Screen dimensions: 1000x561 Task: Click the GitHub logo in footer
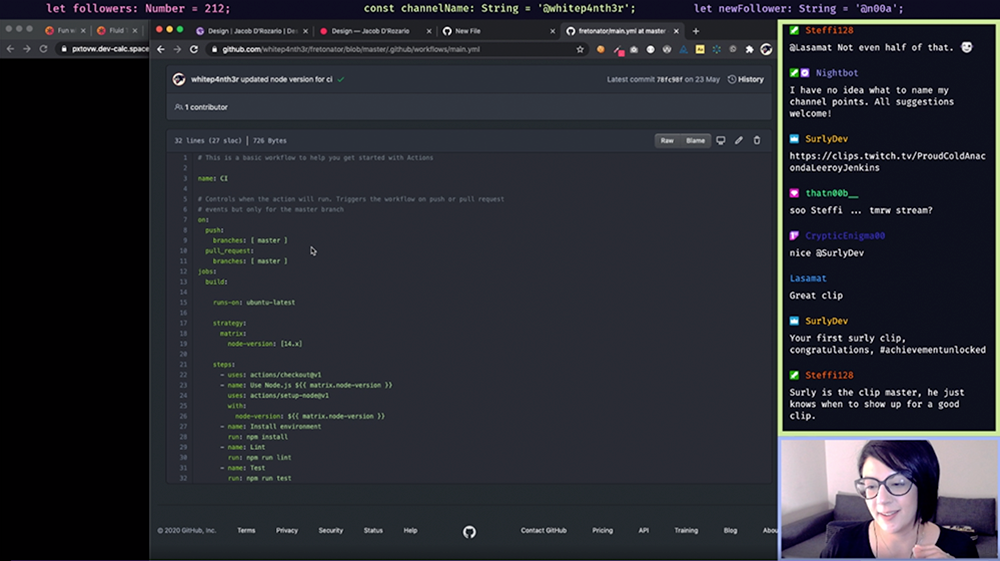coord(469,532)
